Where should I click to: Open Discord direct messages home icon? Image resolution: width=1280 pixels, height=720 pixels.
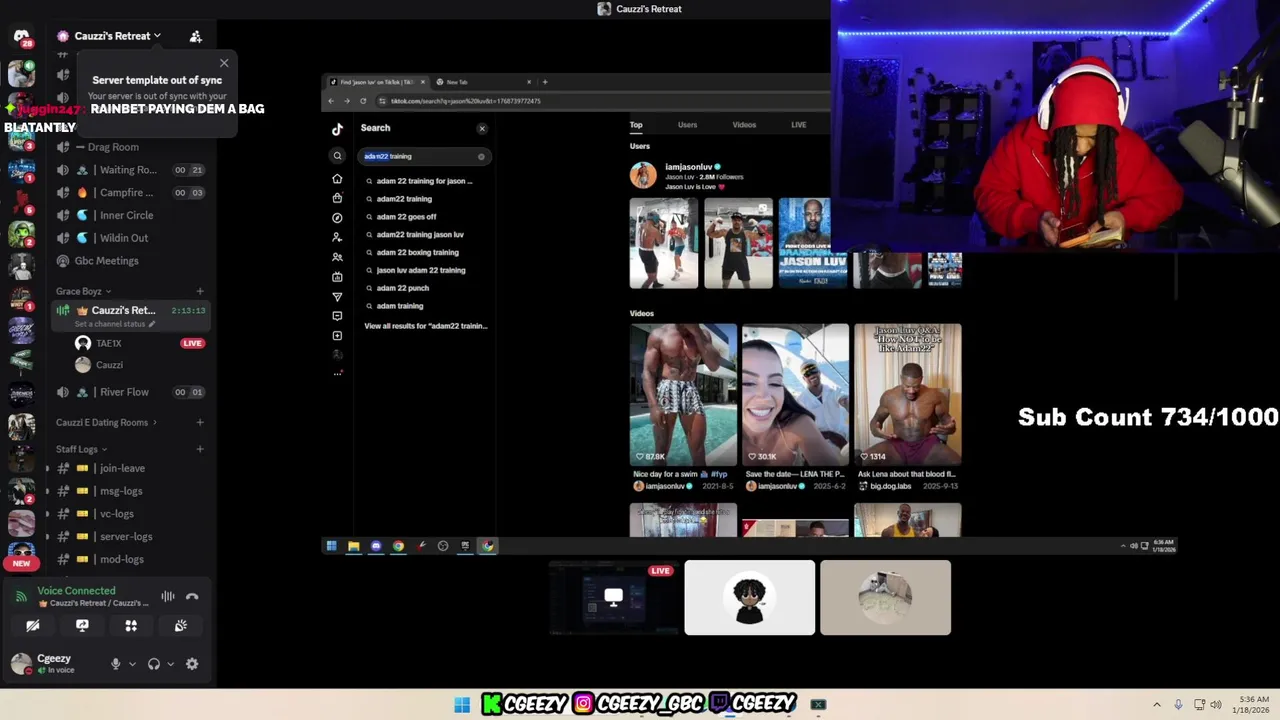[21, 36]
